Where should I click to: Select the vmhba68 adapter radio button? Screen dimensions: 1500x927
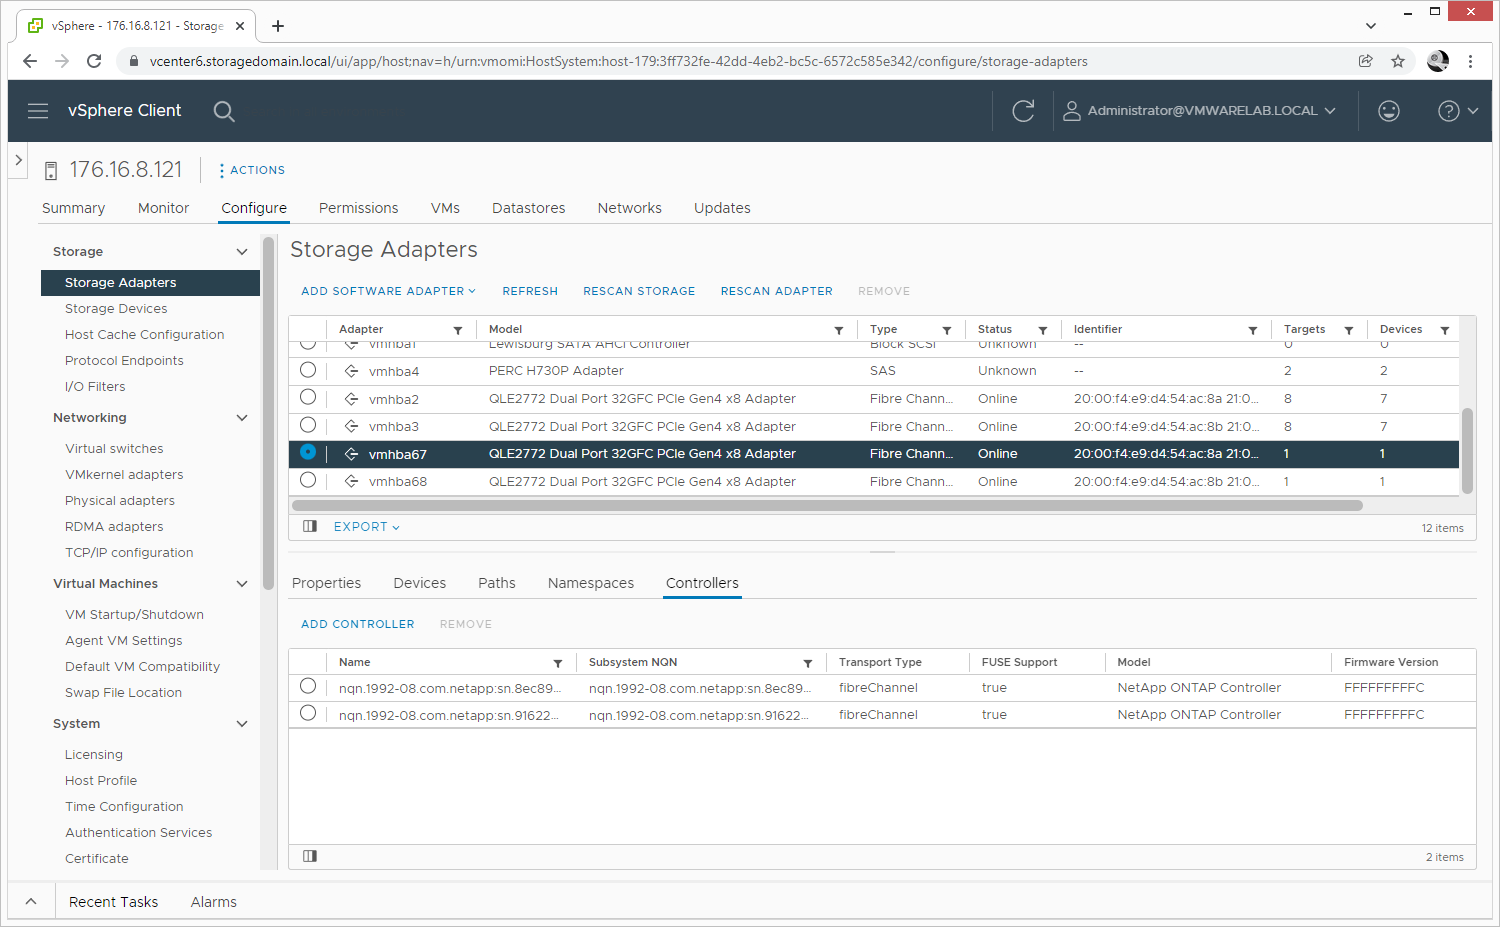click(x=308, y=480)
